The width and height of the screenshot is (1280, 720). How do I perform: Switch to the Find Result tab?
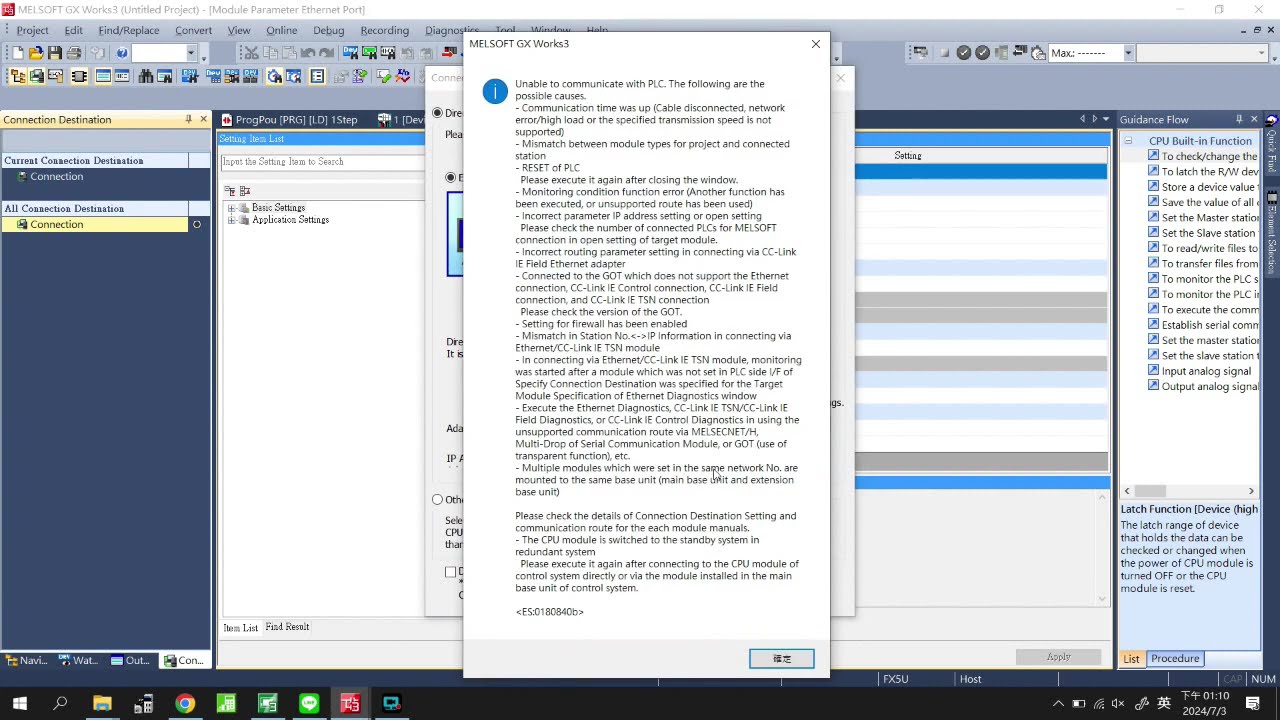(287, 627)
